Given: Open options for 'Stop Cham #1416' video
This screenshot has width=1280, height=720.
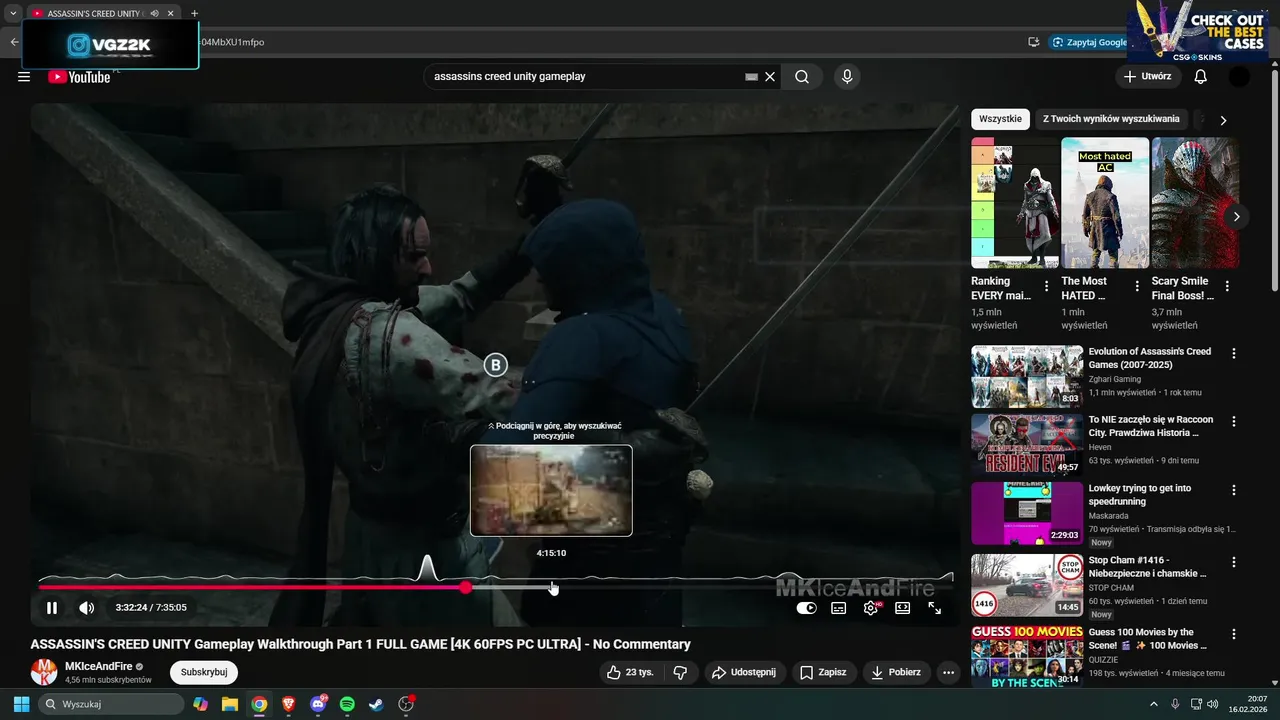Looking at the screenshot, I should [x=1234, y=562].
